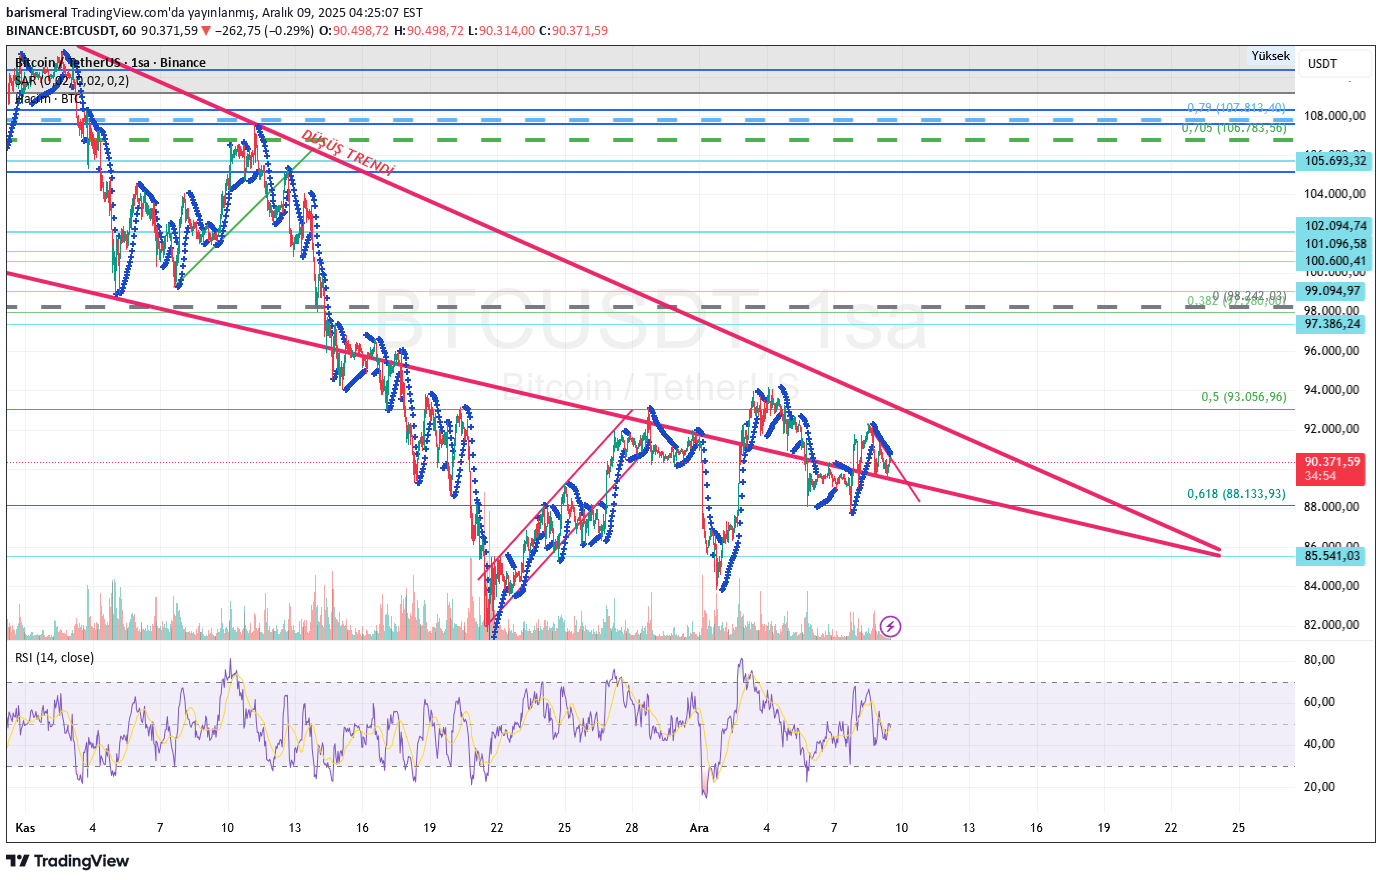The image size is (1382, 880).
Task: Click the Yüksek label at top right
Action: coord(1270,56)
